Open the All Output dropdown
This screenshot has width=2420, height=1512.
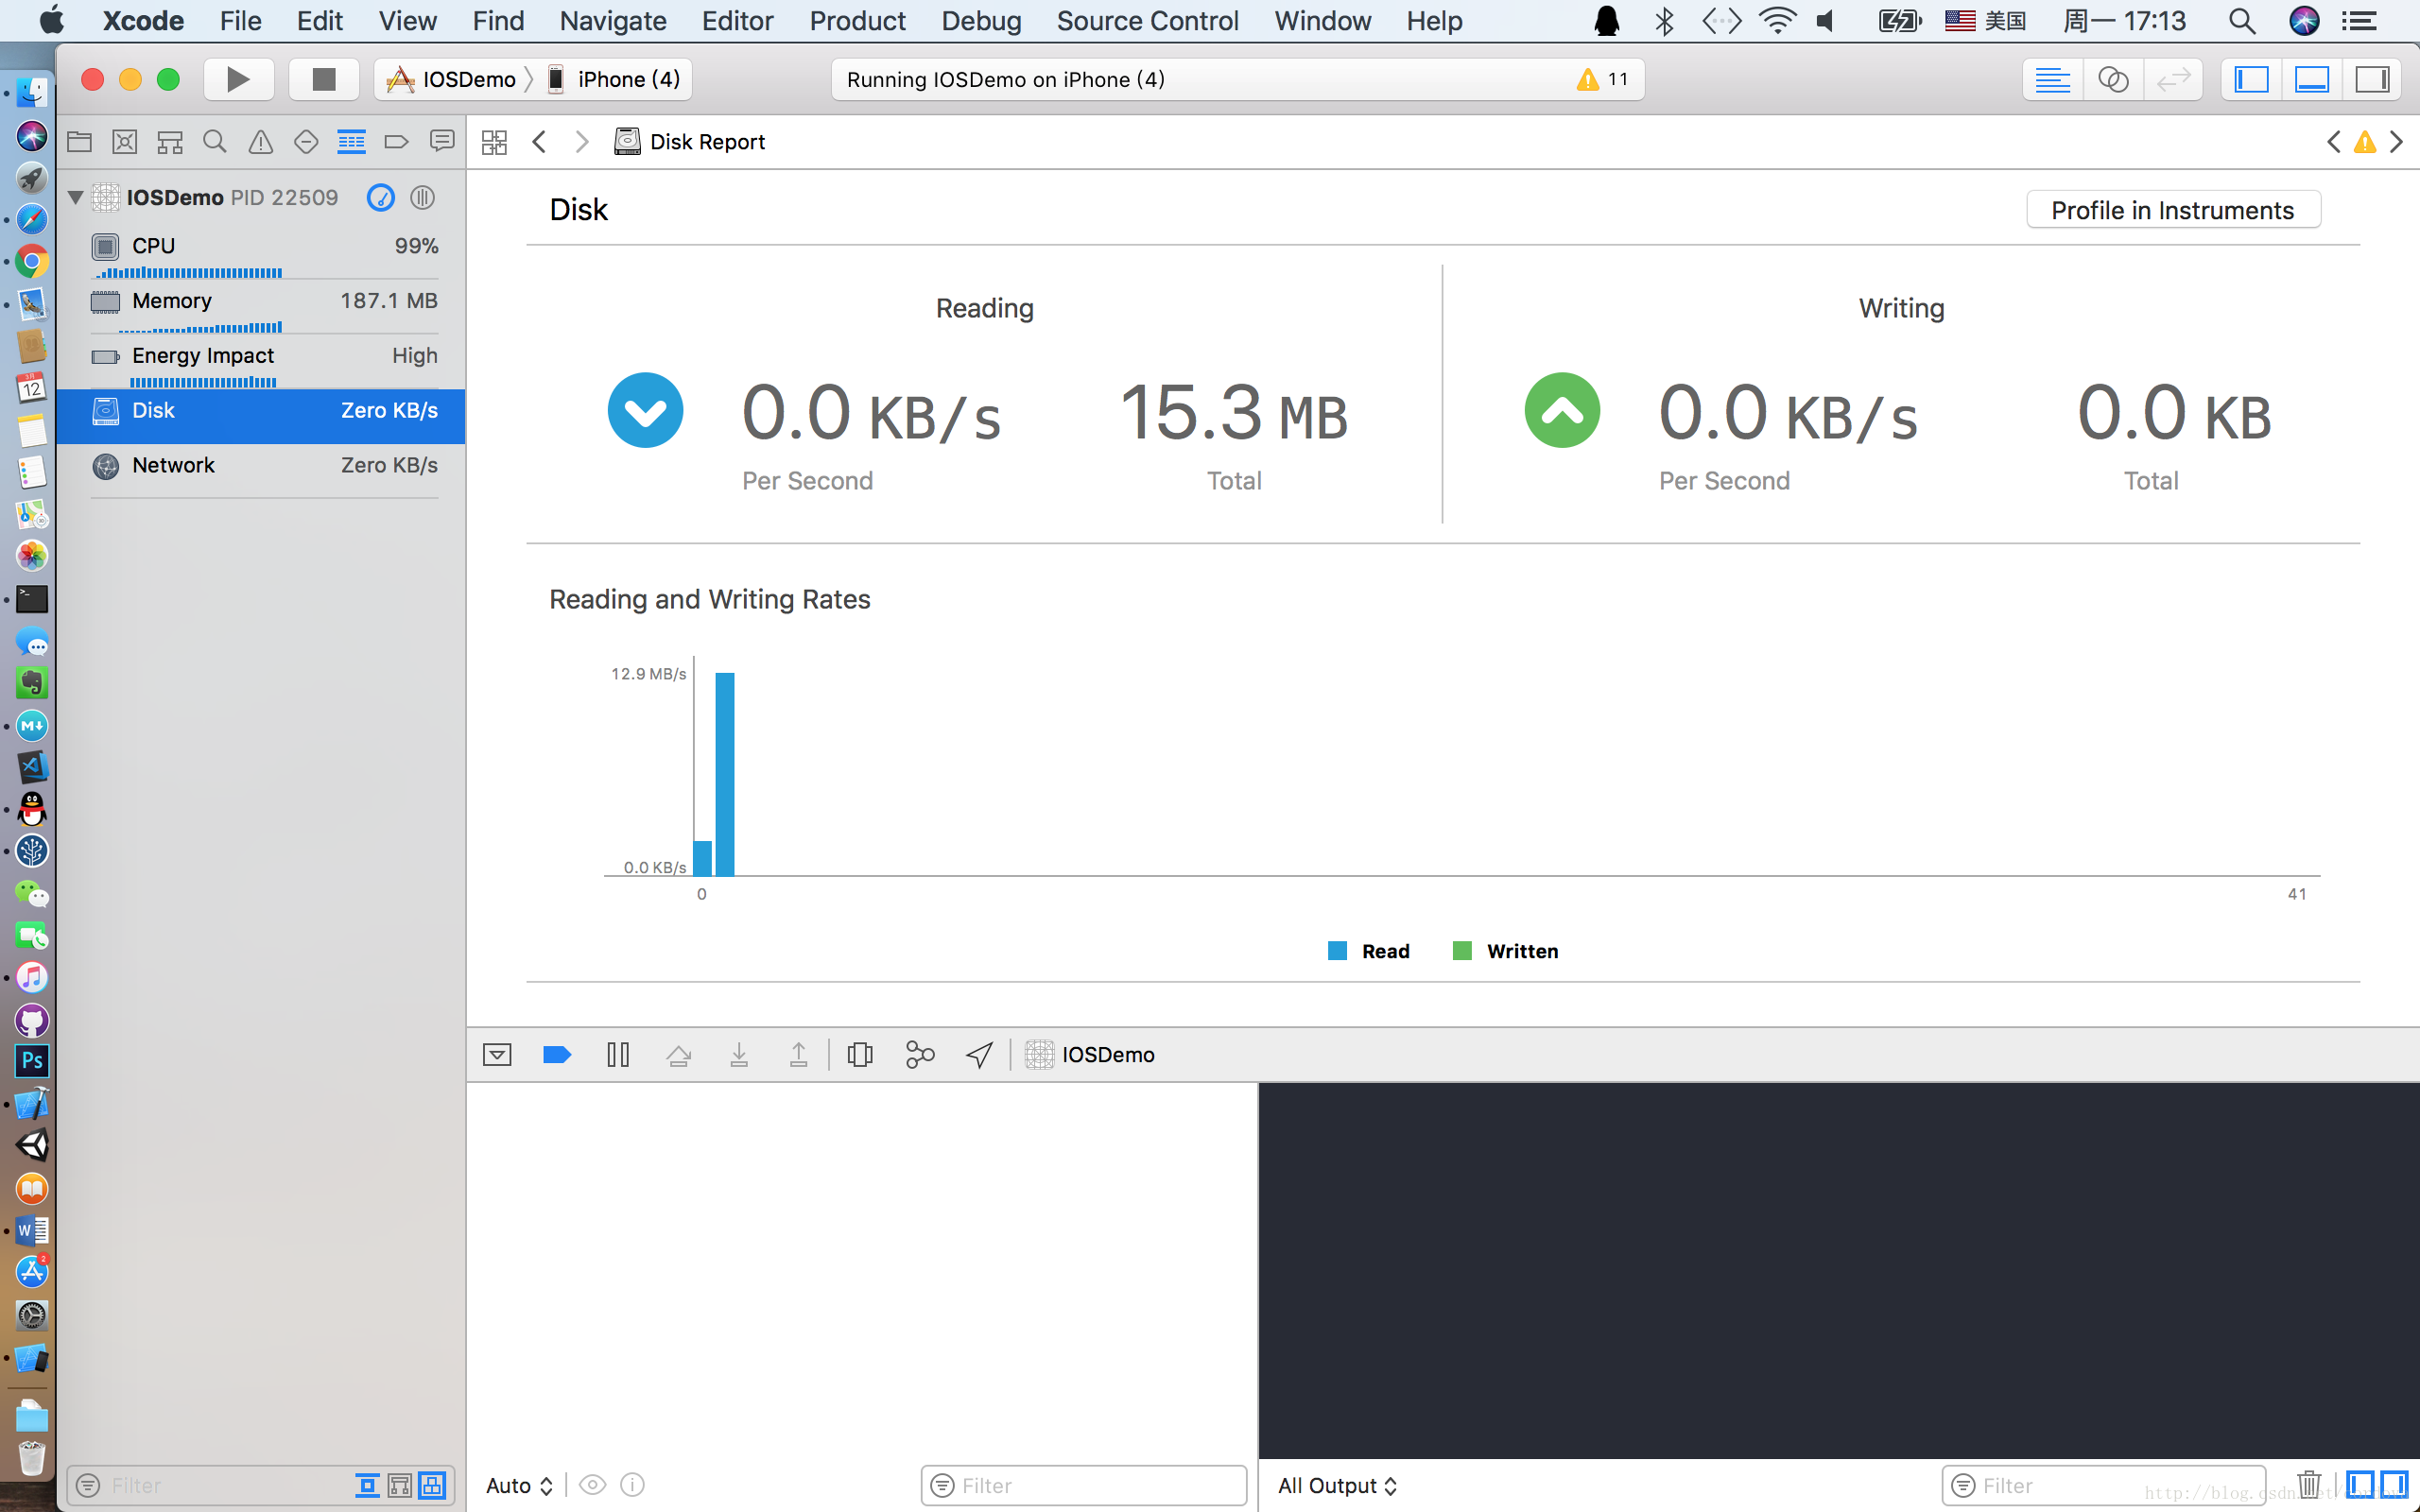(1337, 1486)
